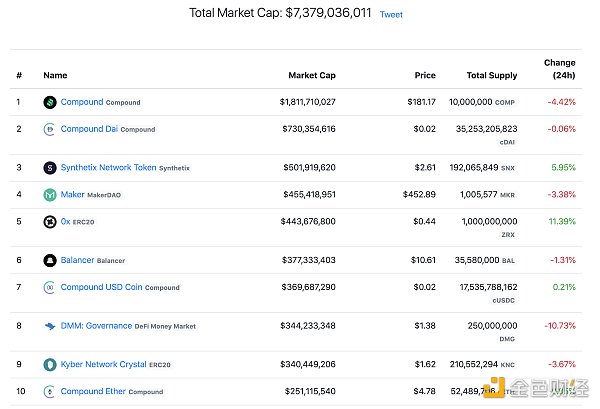The height and width of the screenshot is (409, 600).
Task: Sort table by Price column header
Action: point(425,75)
